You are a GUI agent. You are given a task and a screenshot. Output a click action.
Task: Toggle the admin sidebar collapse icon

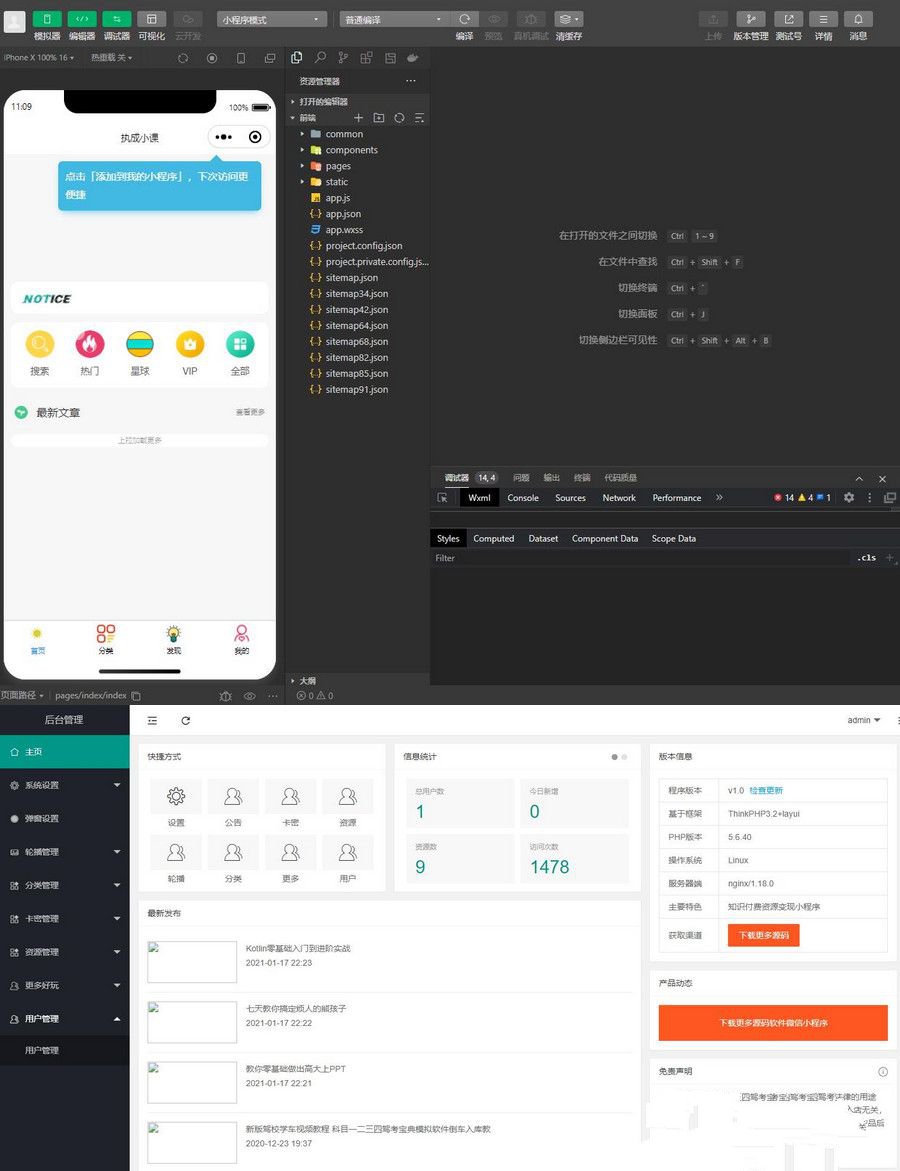[x=152, y=720]
